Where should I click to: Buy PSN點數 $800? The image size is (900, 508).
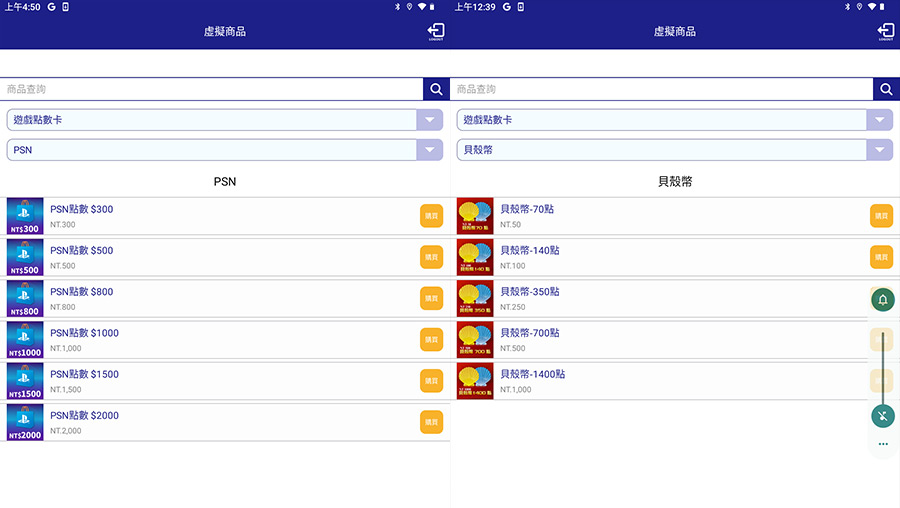click(431, 298)
